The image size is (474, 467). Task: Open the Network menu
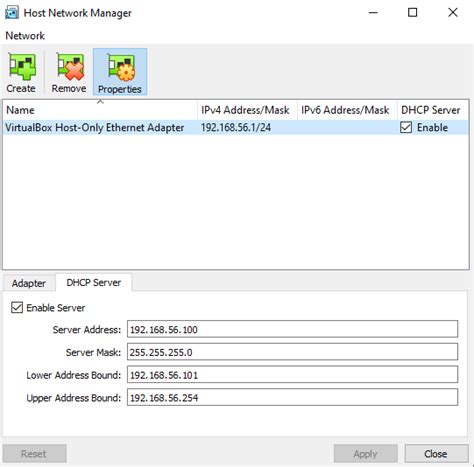[x=25, y=36]
